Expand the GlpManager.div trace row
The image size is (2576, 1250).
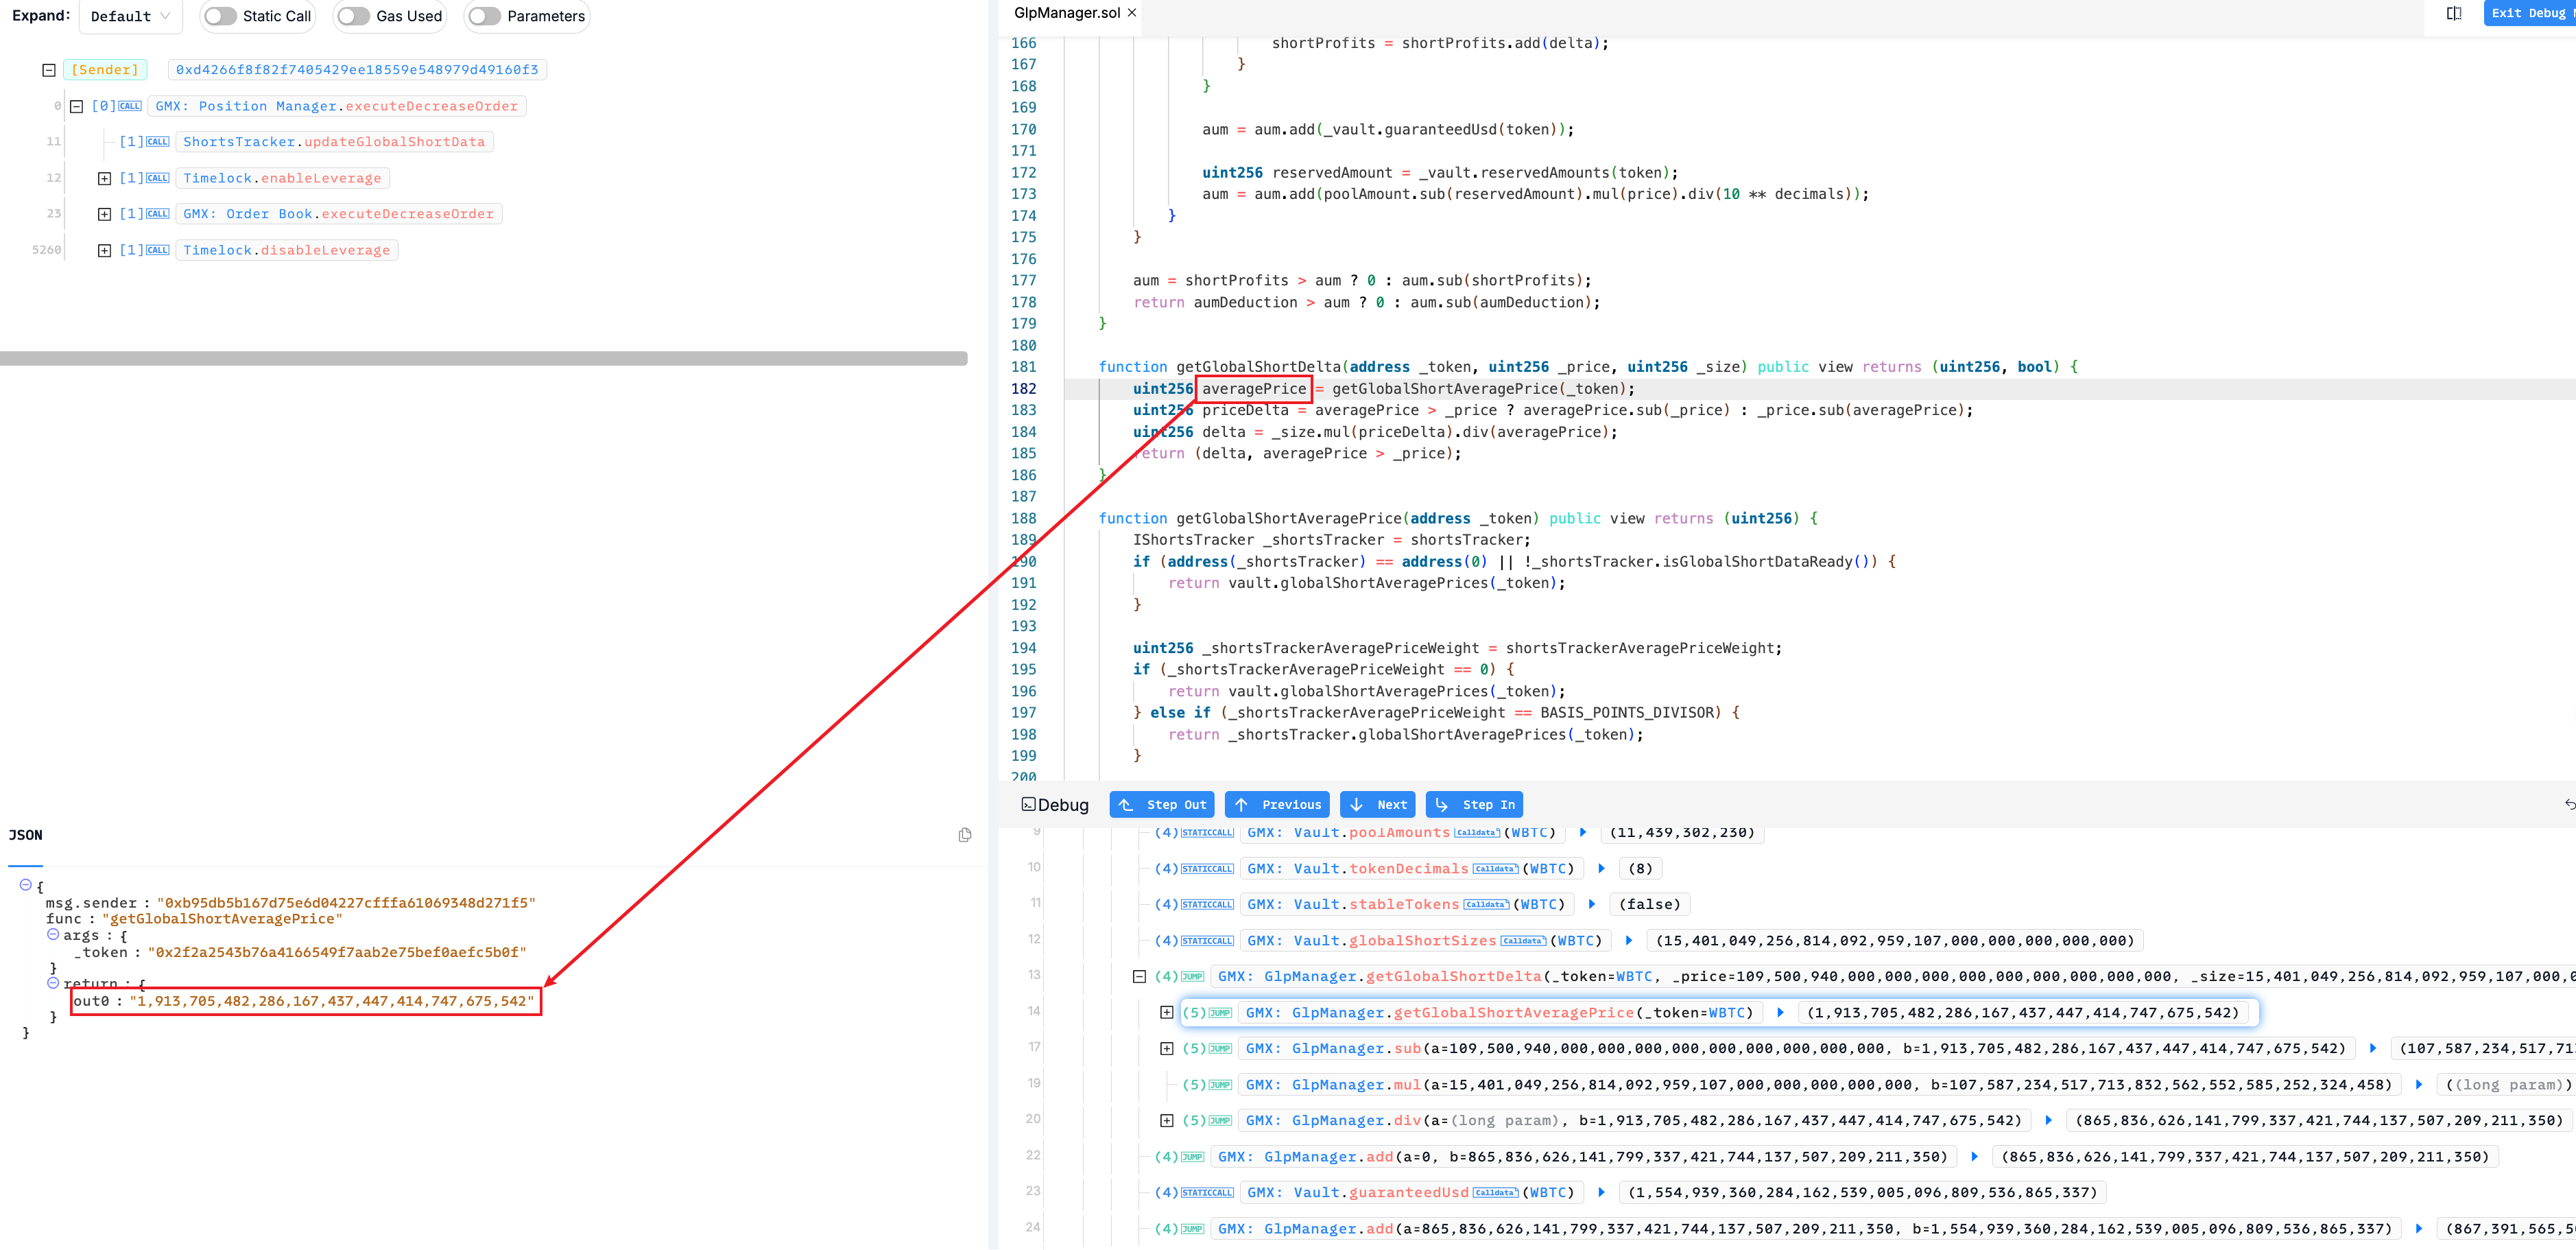tap(1166, 1121)
